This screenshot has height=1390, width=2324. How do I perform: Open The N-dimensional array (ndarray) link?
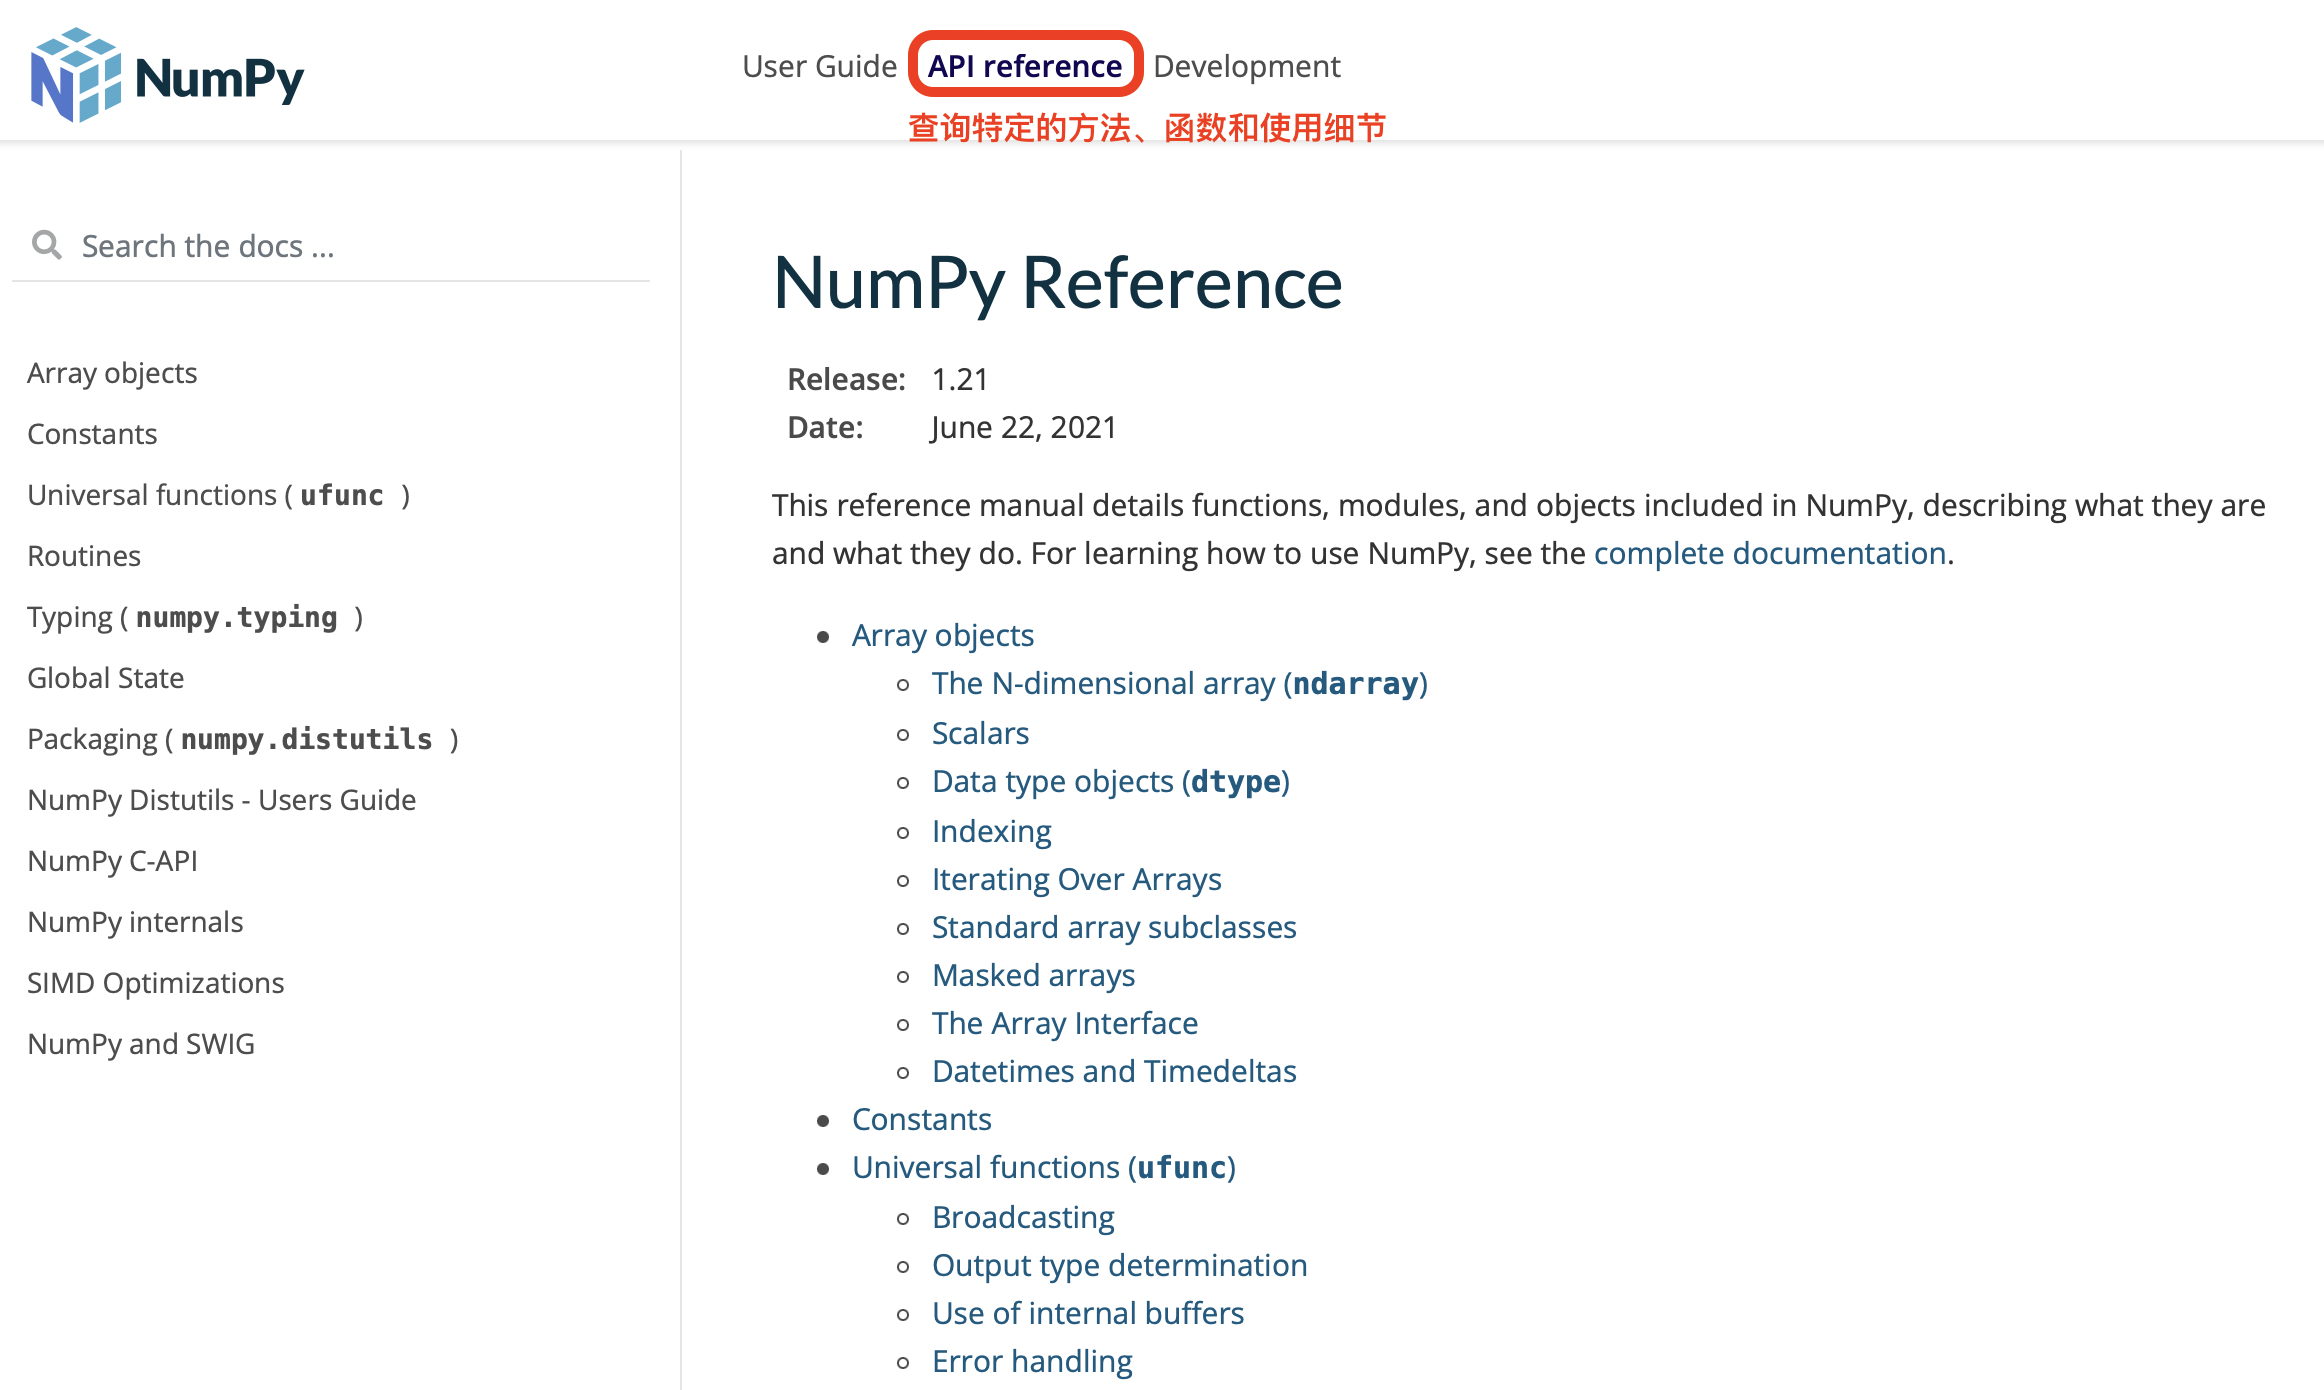[x=1180, y=683]
